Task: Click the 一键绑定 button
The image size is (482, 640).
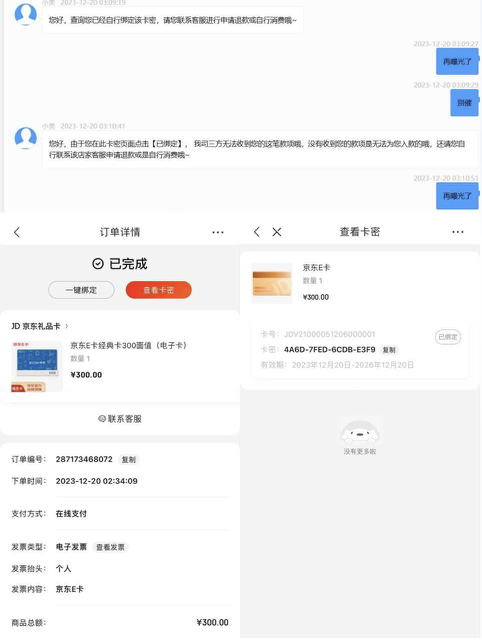Action: 81,290
